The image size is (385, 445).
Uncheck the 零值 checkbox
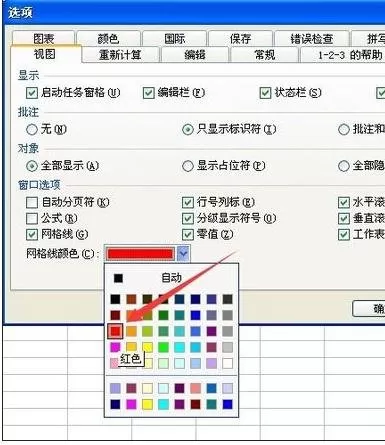[188, 234]
